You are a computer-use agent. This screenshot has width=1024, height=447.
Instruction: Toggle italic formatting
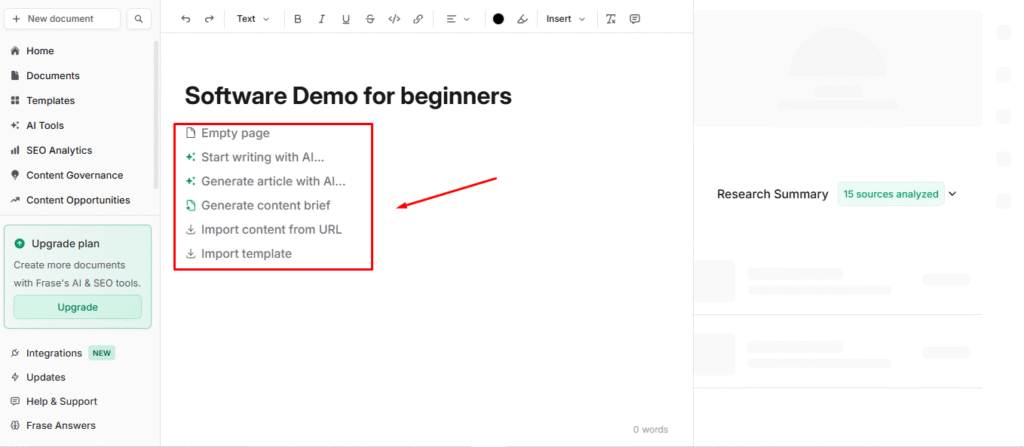[322, 19]
